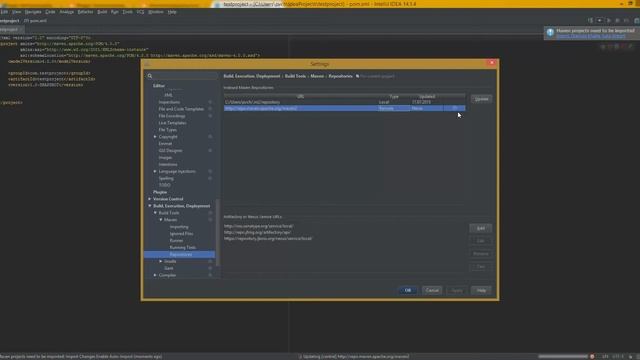Open the VCS menu
This screenshot has width=640, height=360.
pos(140,12)
